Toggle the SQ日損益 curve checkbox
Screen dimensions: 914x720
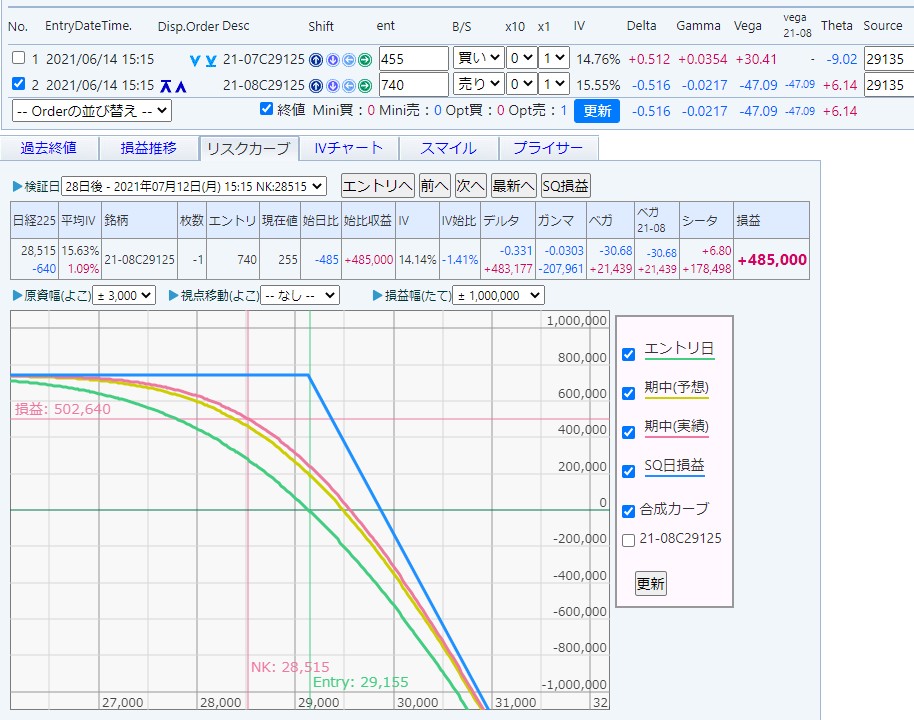pos(628,471)
